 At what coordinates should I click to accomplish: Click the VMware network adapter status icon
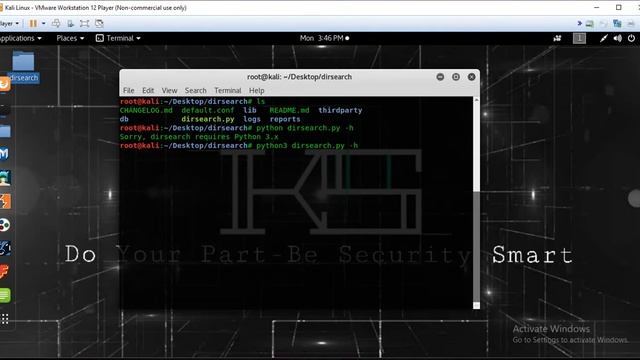click(x=617, y=24)
